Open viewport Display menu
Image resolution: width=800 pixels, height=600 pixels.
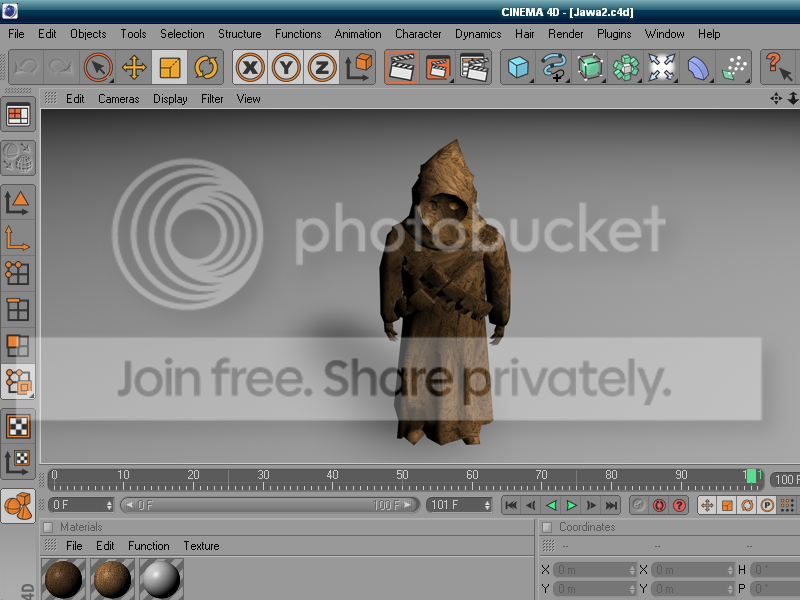(x=170, y=99)
